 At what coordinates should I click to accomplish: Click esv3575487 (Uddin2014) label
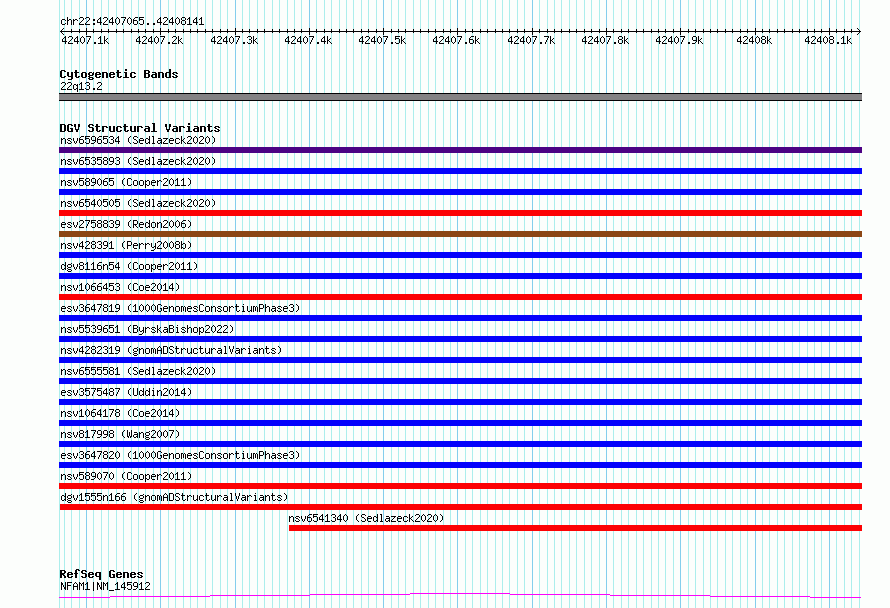point(126,392)
